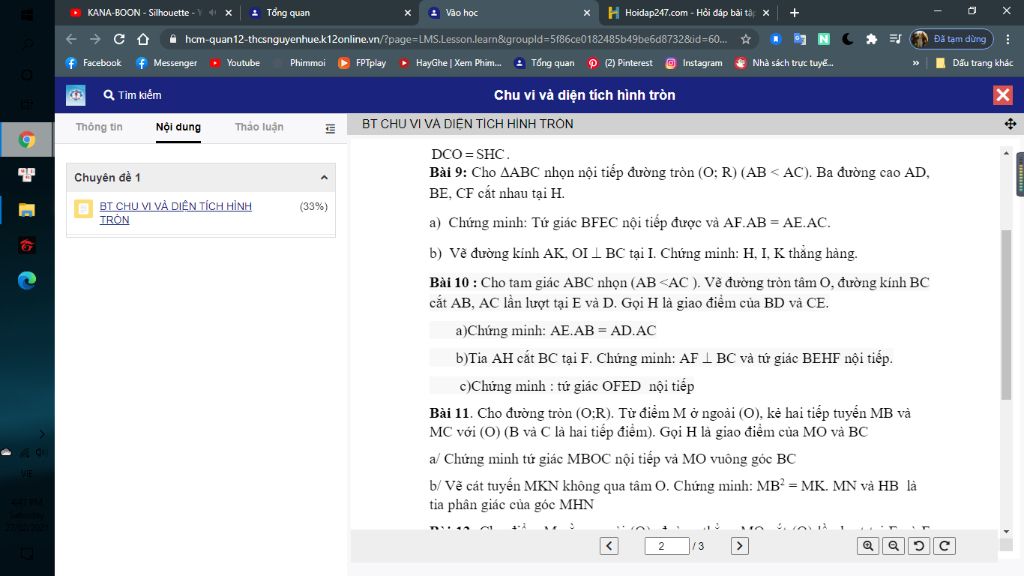This screenshot has height=576, width=1024.
Task: Select the Nội dung tab
Action: [x=178, y=127]
